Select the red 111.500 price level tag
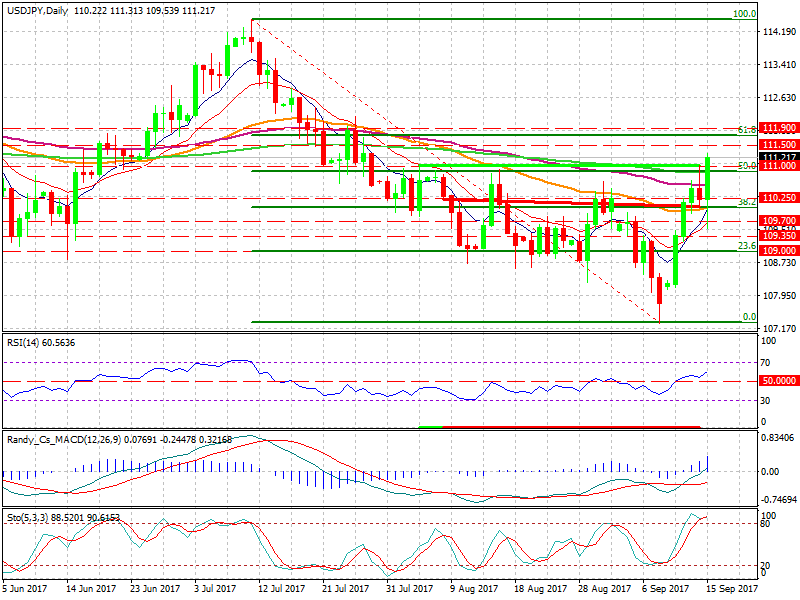The width and height of the screenshot is (800, 600). pos(778,145)
